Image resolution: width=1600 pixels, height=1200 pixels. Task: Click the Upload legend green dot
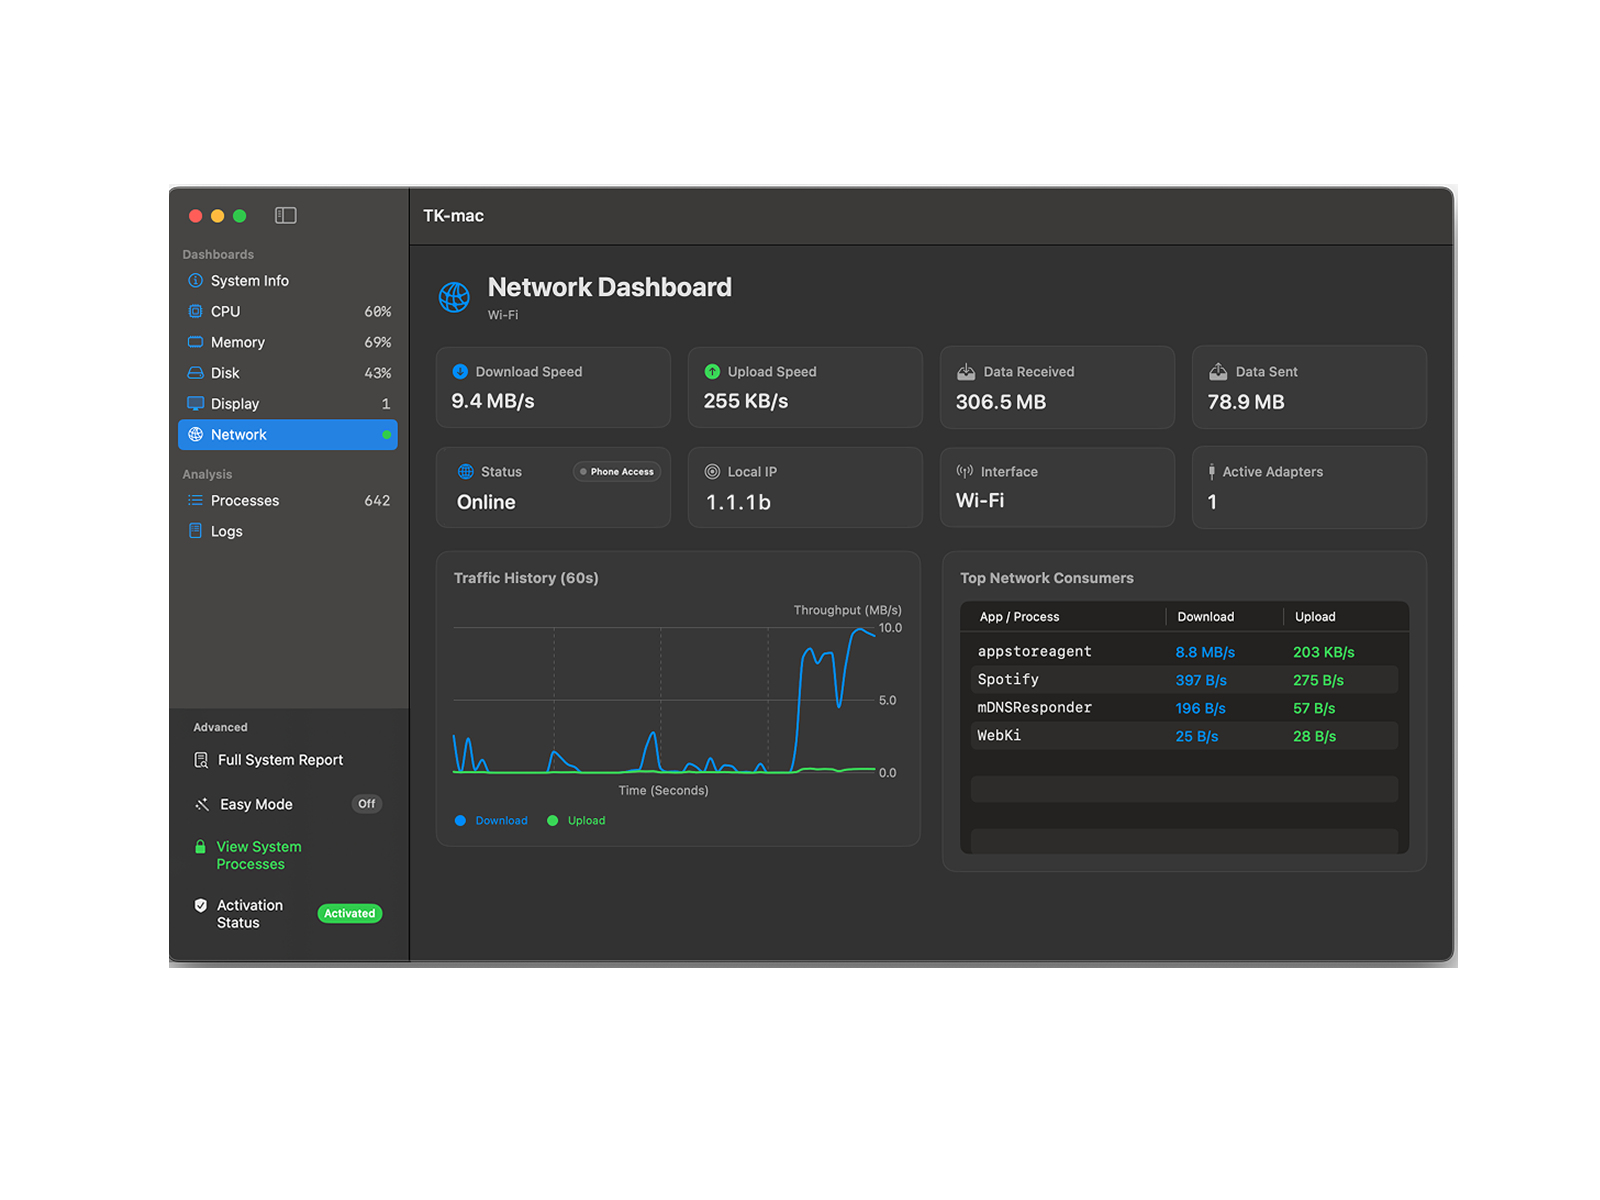pos(552,821)
